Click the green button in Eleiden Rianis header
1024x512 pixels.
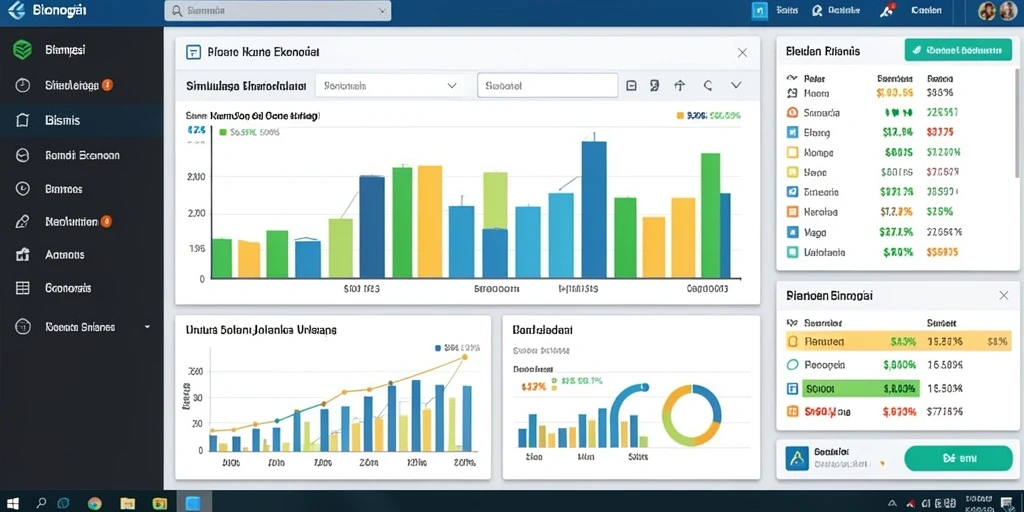point(957,50)
